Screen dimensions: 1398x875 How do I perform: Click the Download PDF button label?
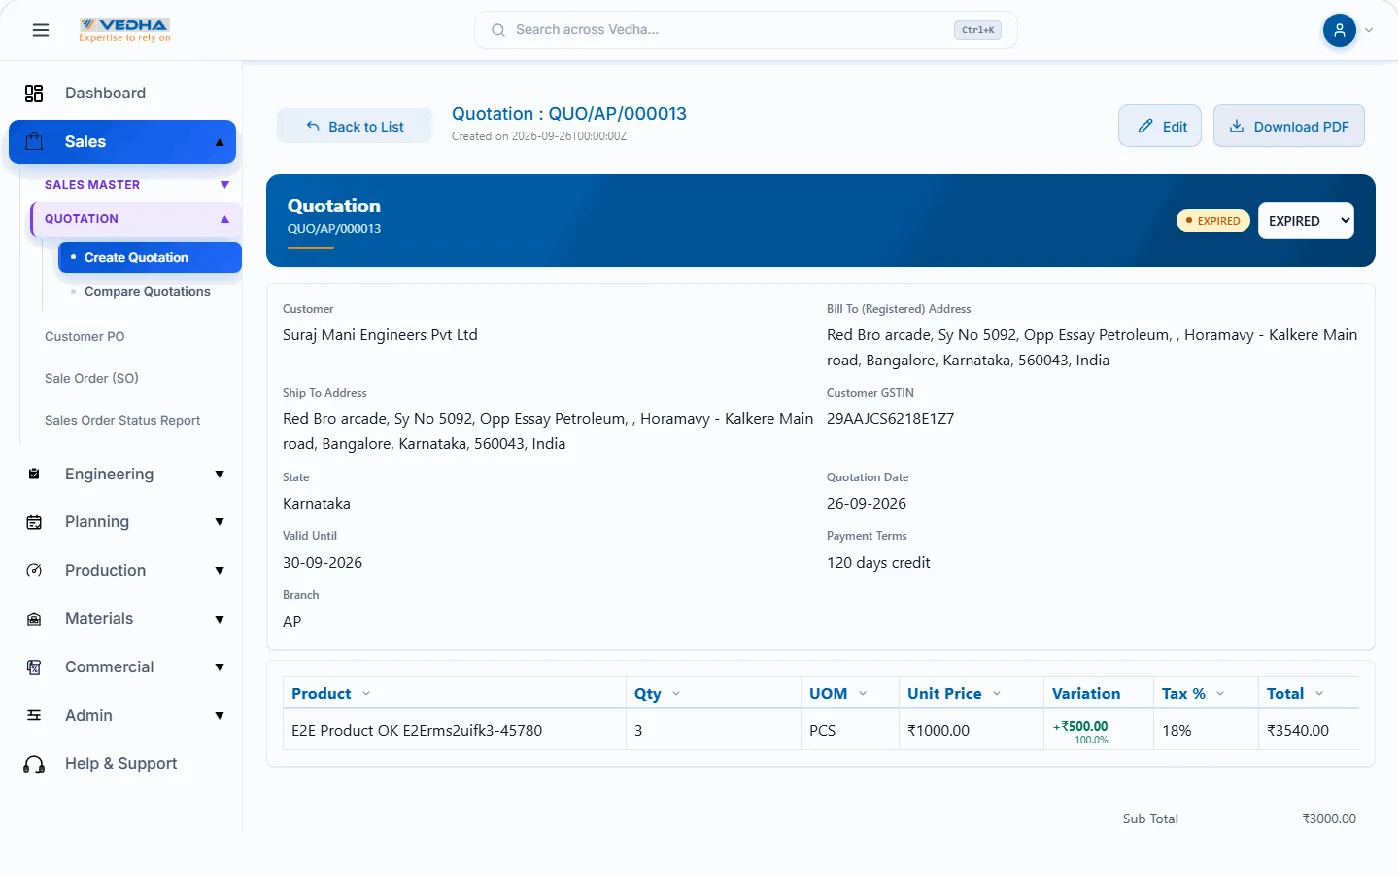point(1301,127)
